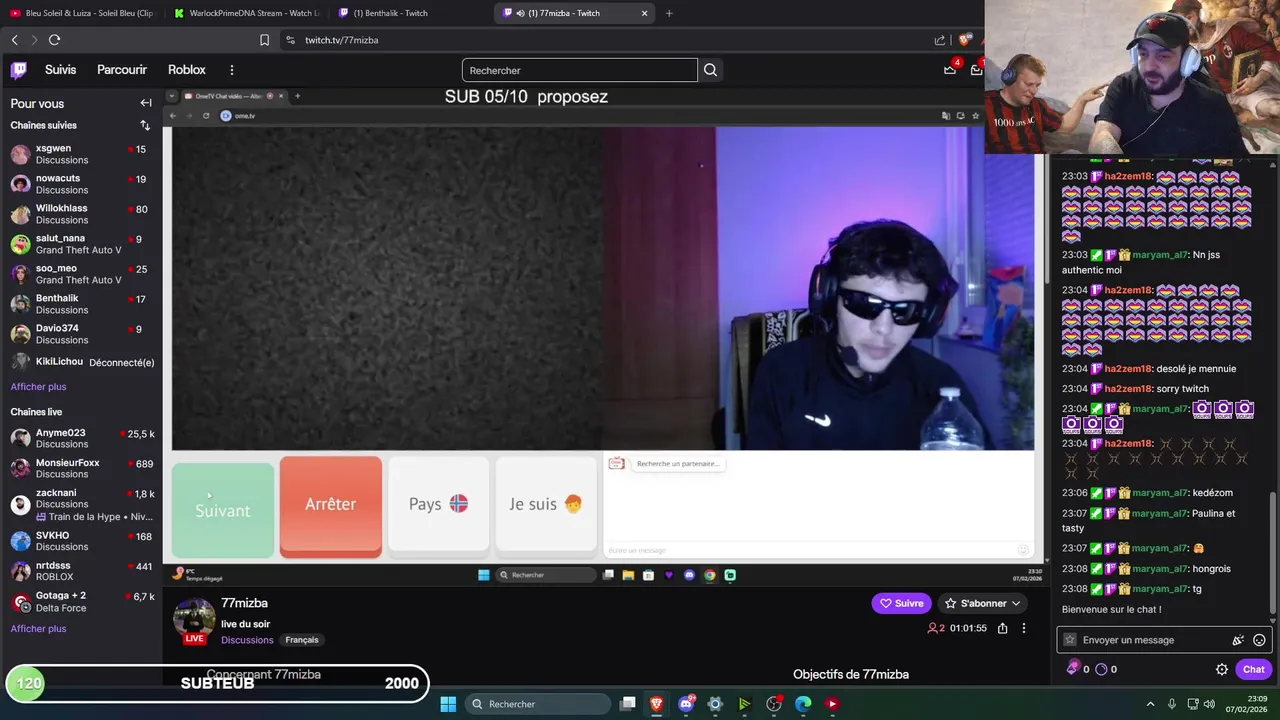
Task: Open the Brave share icon near address bar
Action: point(940,40)
